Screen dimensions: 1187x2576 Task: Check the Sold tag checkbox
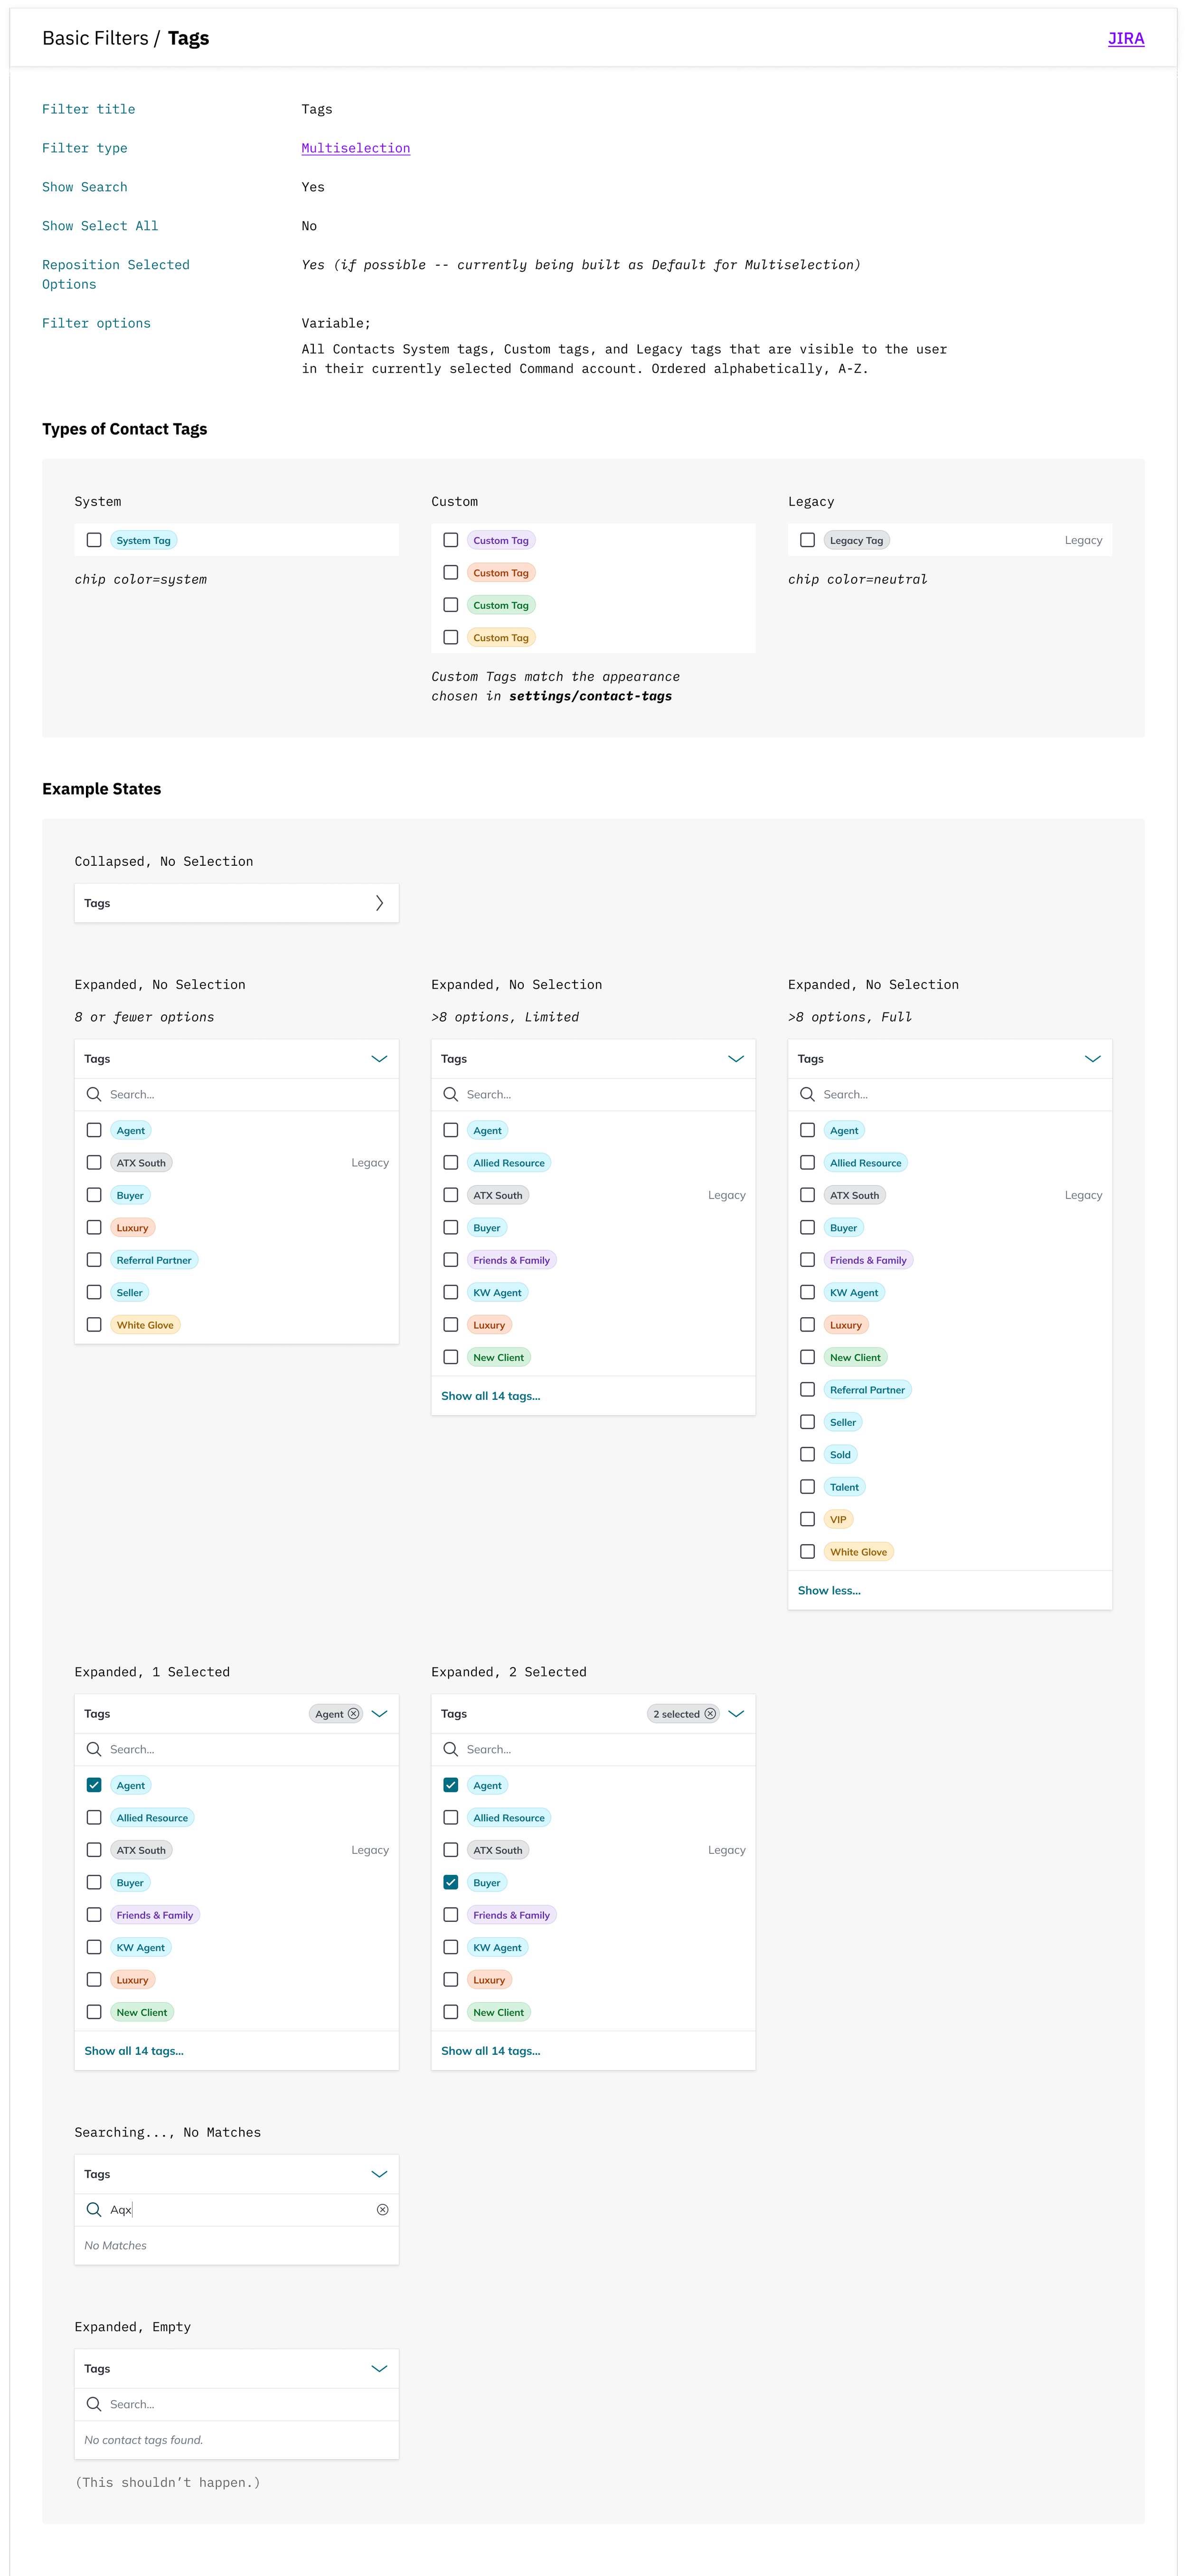click(x=807, y=1454)
